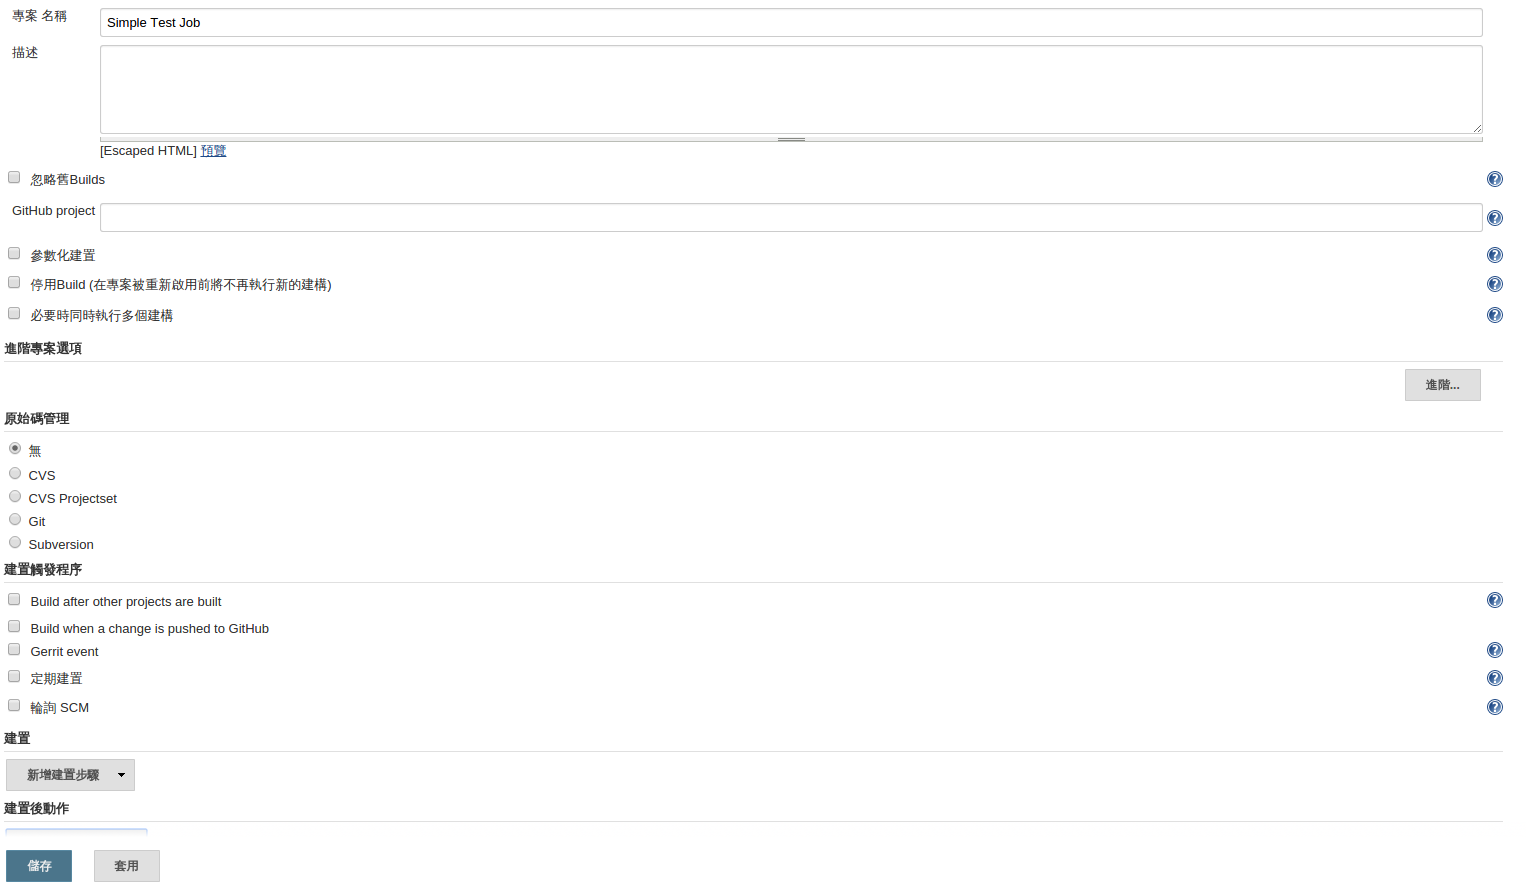1526x886 pixels.
Task: Open help for 忽略舊Builds option
Action: [x=1494, y=179]
